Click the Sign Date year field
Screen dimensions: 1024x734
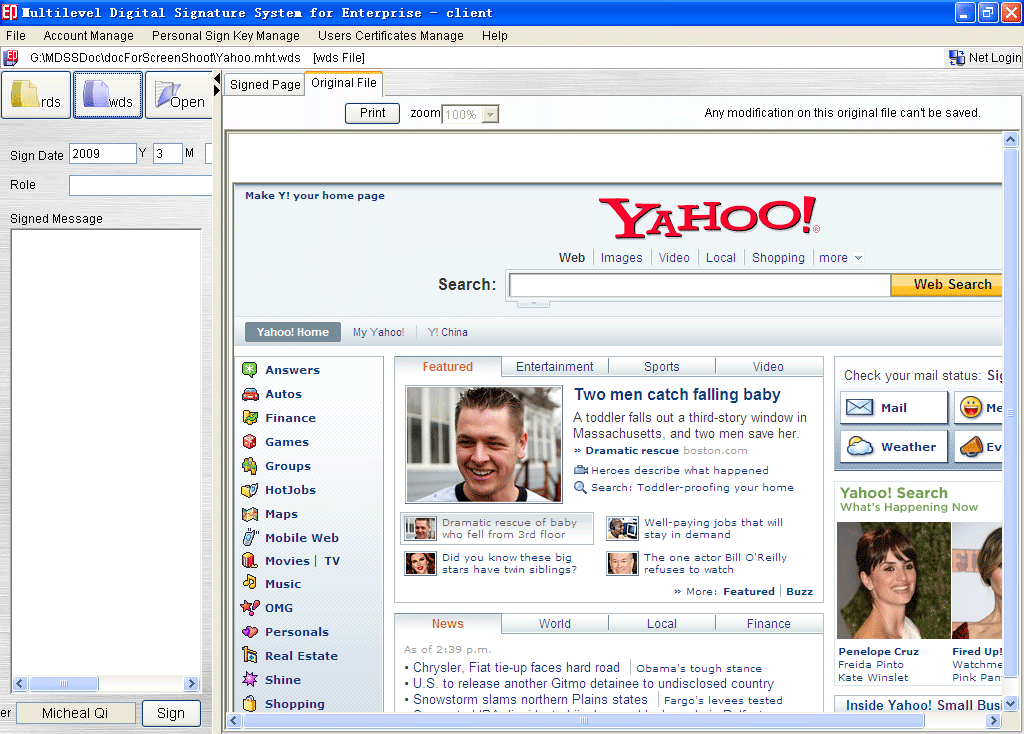[103, 154]
